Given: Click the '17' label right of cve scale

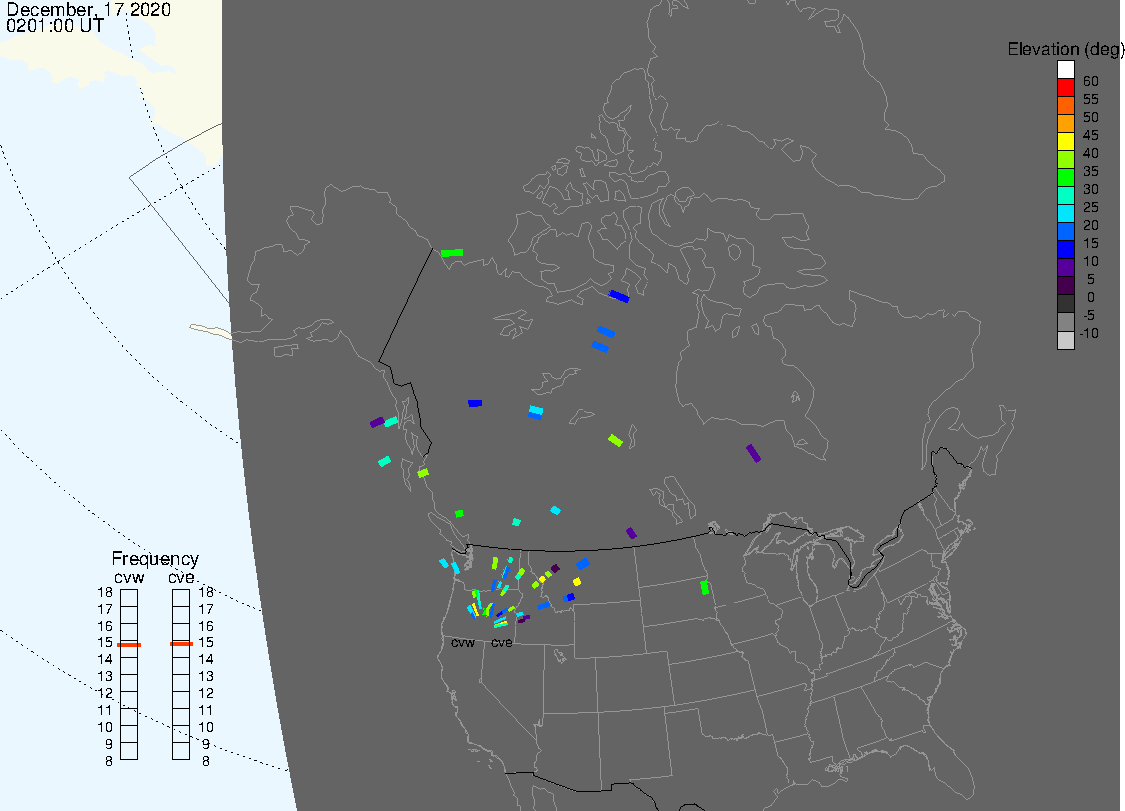Looking at the screenshot, I should pyautogui.click(x=206, y=609).
